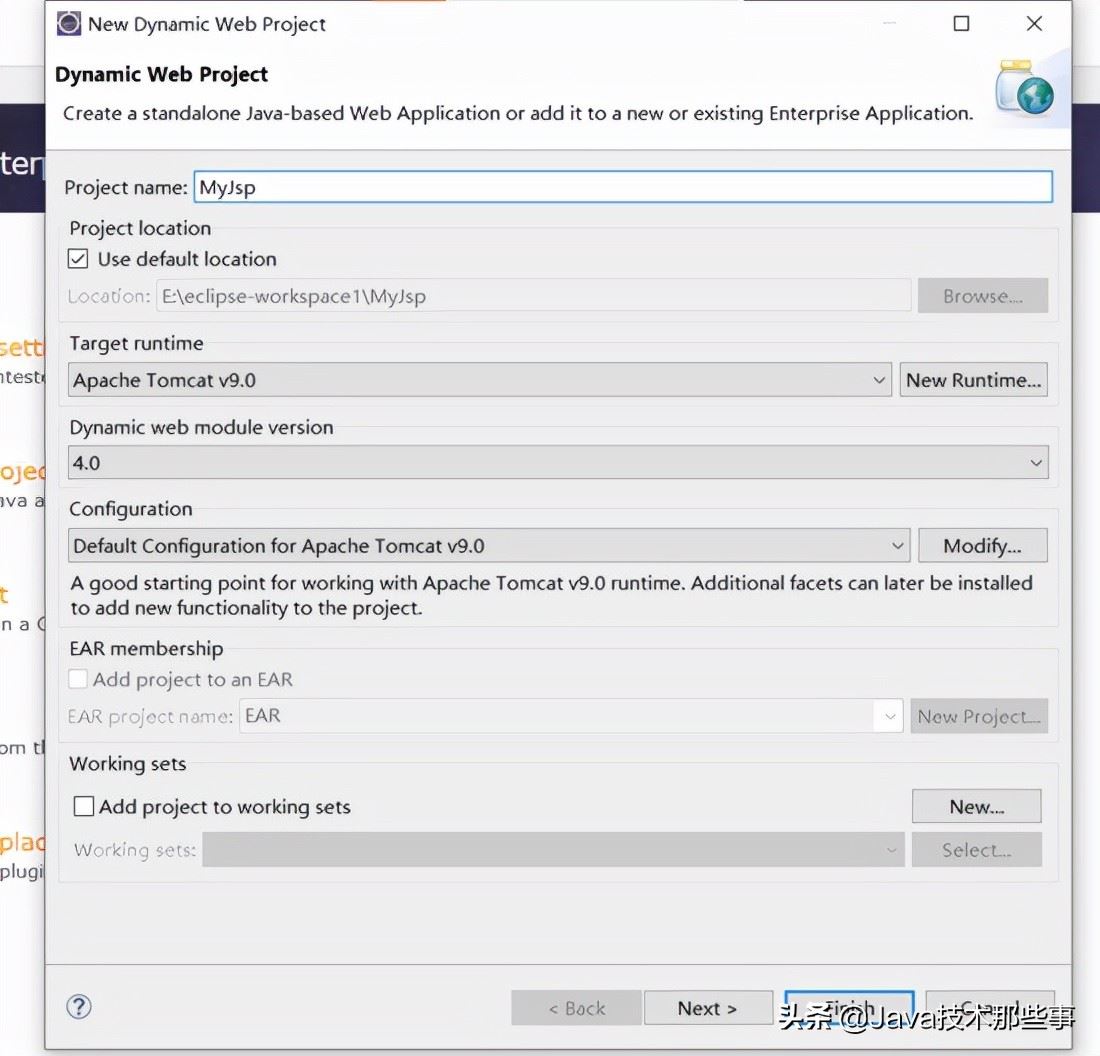Open the Target runtime dropdown
Viewport: 1100px width, 1056px height.
click(x=878, y=381)
